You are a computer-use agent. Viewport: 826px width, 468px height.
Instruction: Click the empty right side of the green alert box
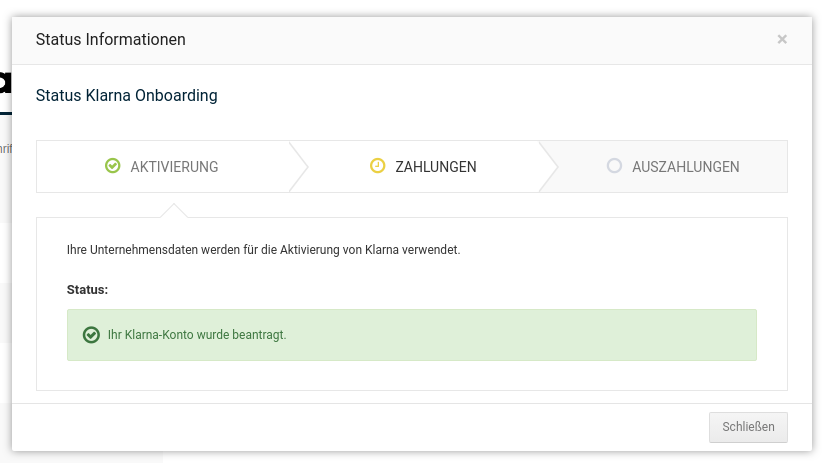[x=600, y=335]
